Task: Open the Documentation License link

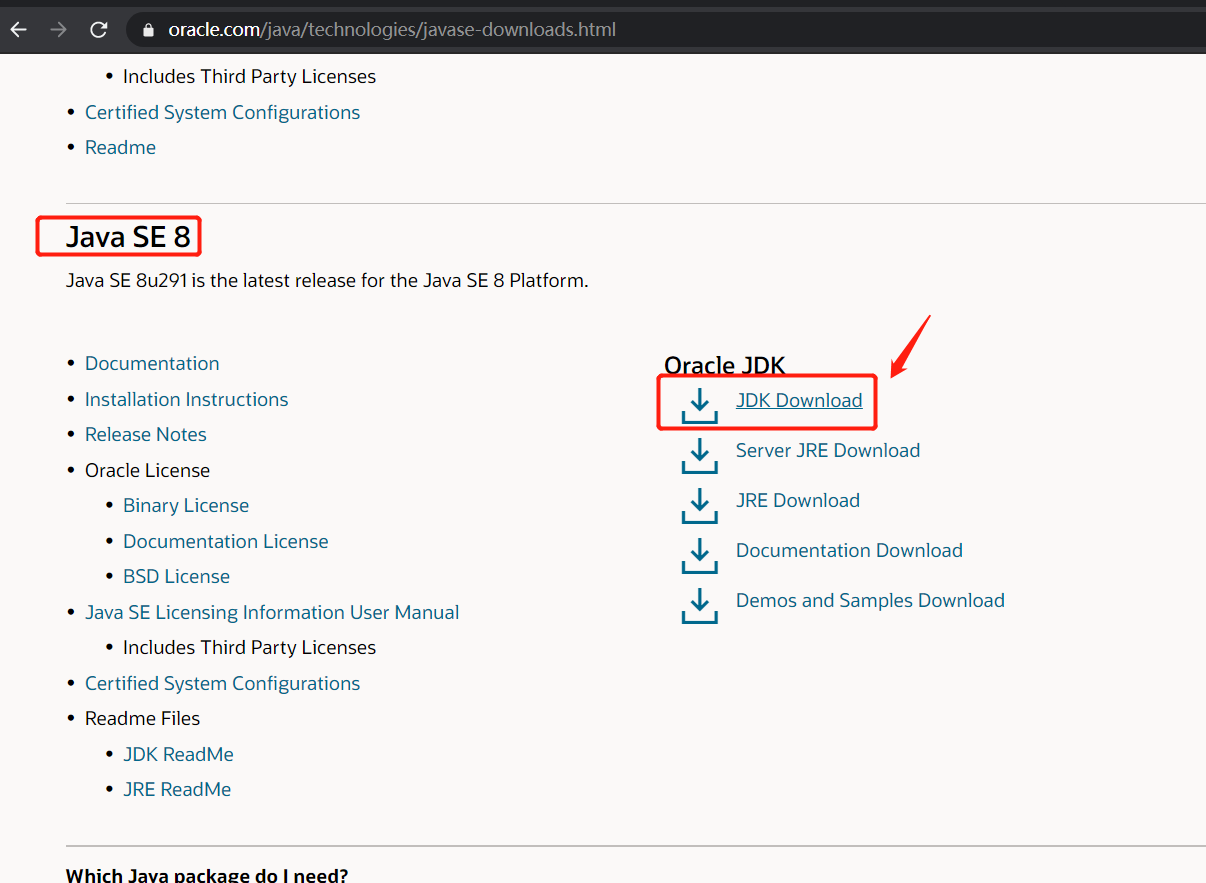Action: coord(225,541)
